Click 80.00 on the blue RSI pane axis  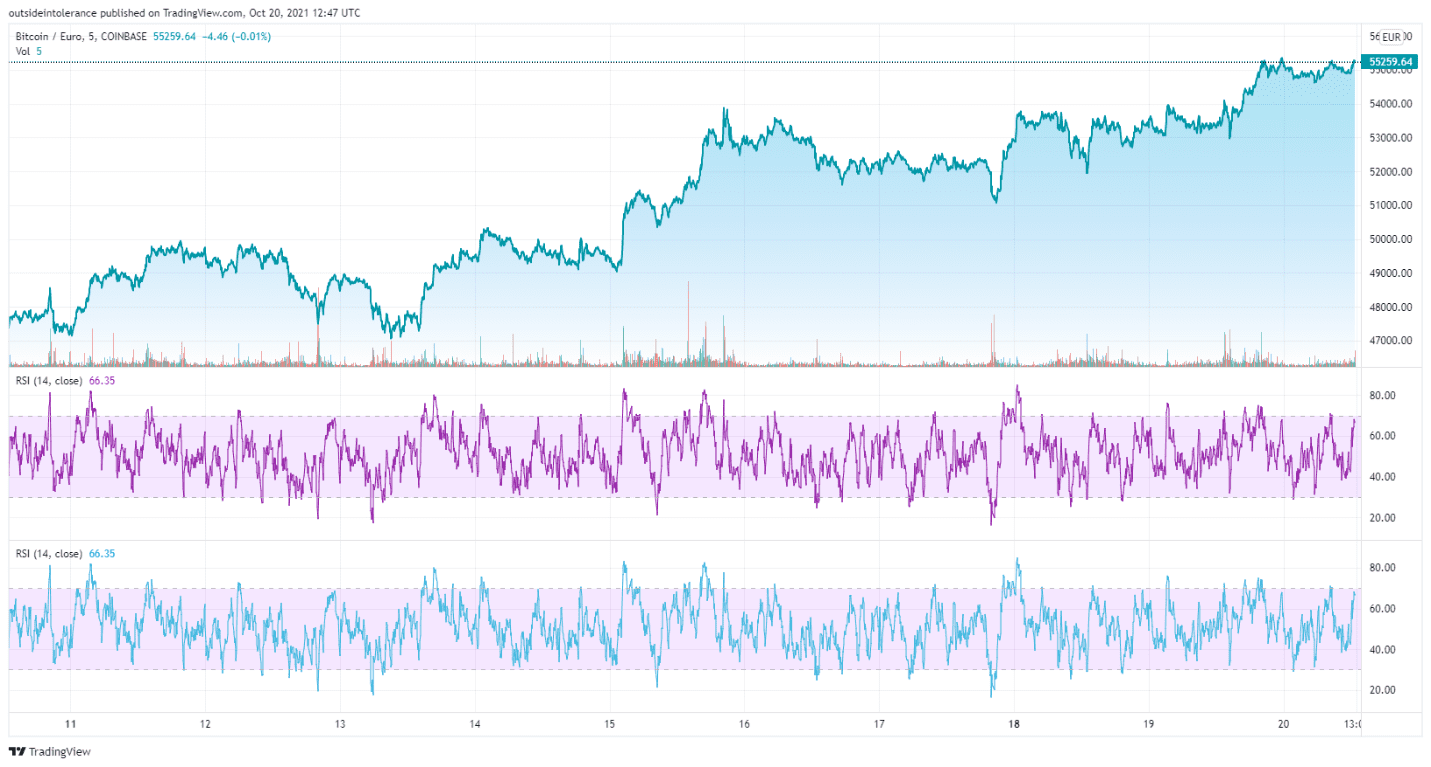pyautogui.click(x=1382, y=568)
